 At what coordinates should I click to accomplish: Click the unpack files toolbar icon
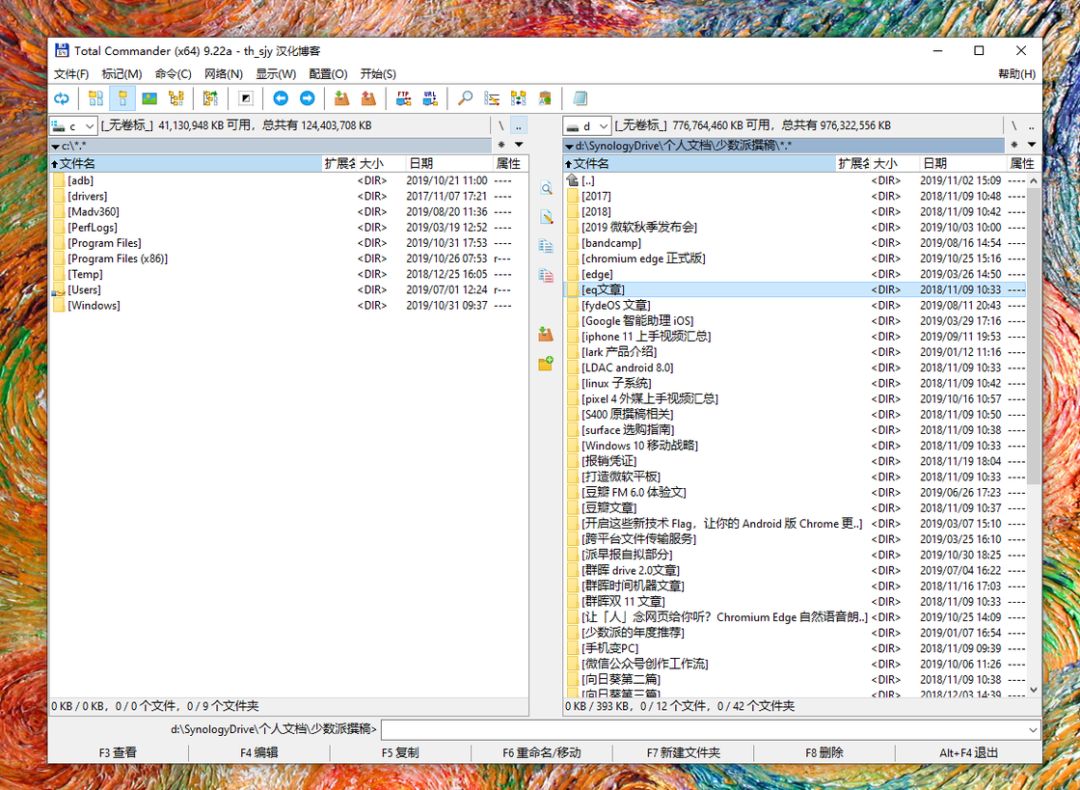point(368,98)
